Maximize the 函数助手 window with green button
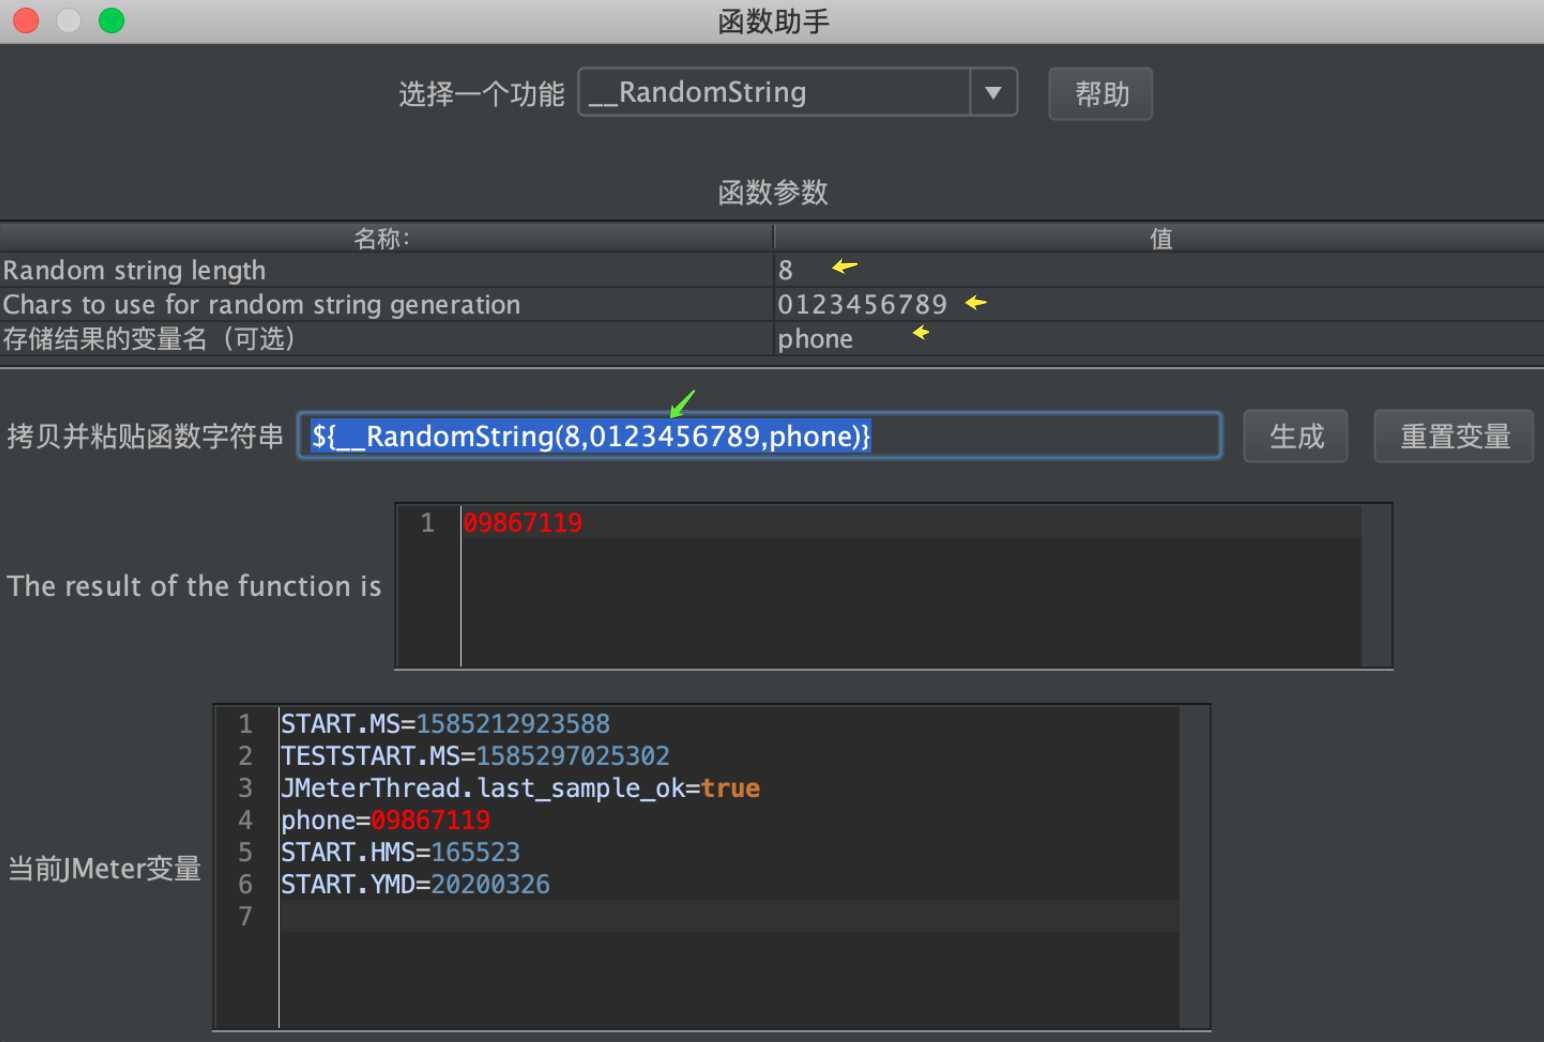This screenshot has width=1544, height=1042. pyautogui.click(x=112, y=20)
